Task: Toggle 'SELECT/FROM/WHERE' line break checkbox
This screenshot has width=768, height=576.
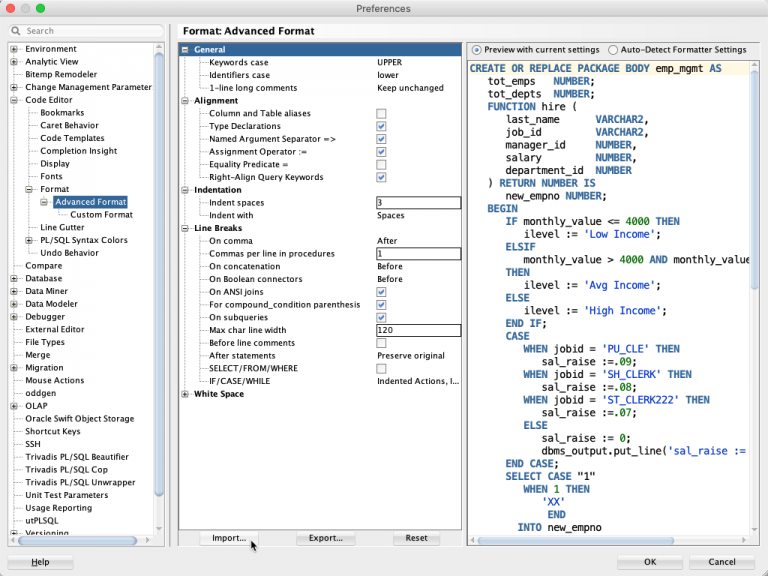Action: [381, 368]
